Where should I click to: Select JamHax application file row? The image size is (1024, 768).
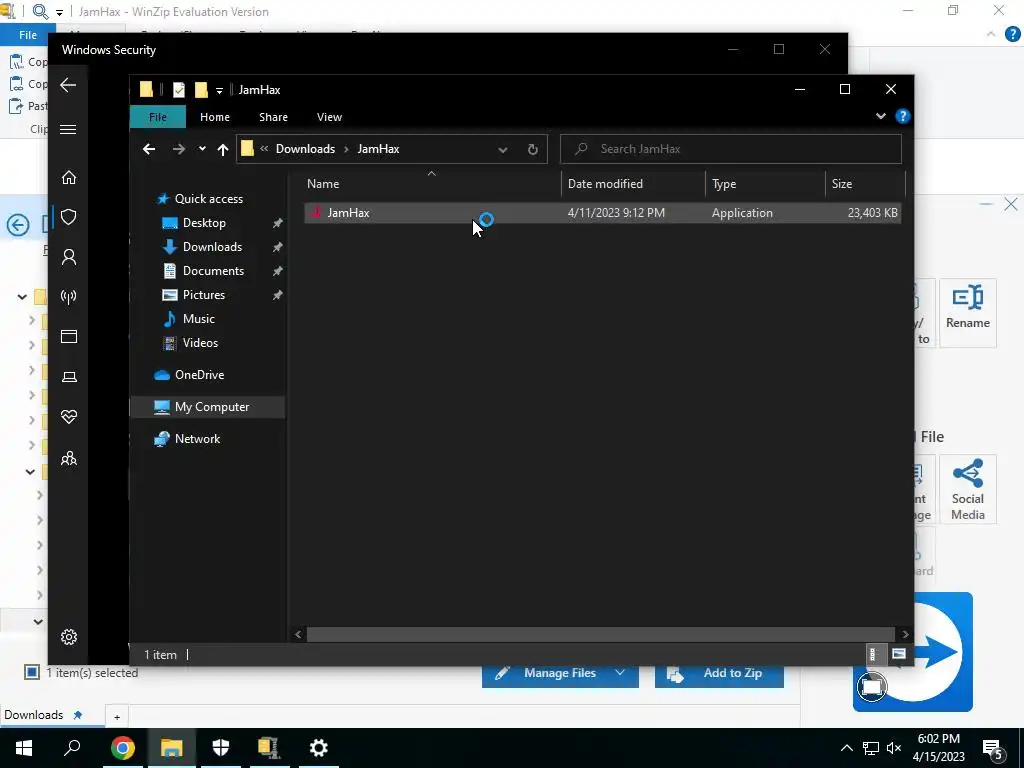602,213
